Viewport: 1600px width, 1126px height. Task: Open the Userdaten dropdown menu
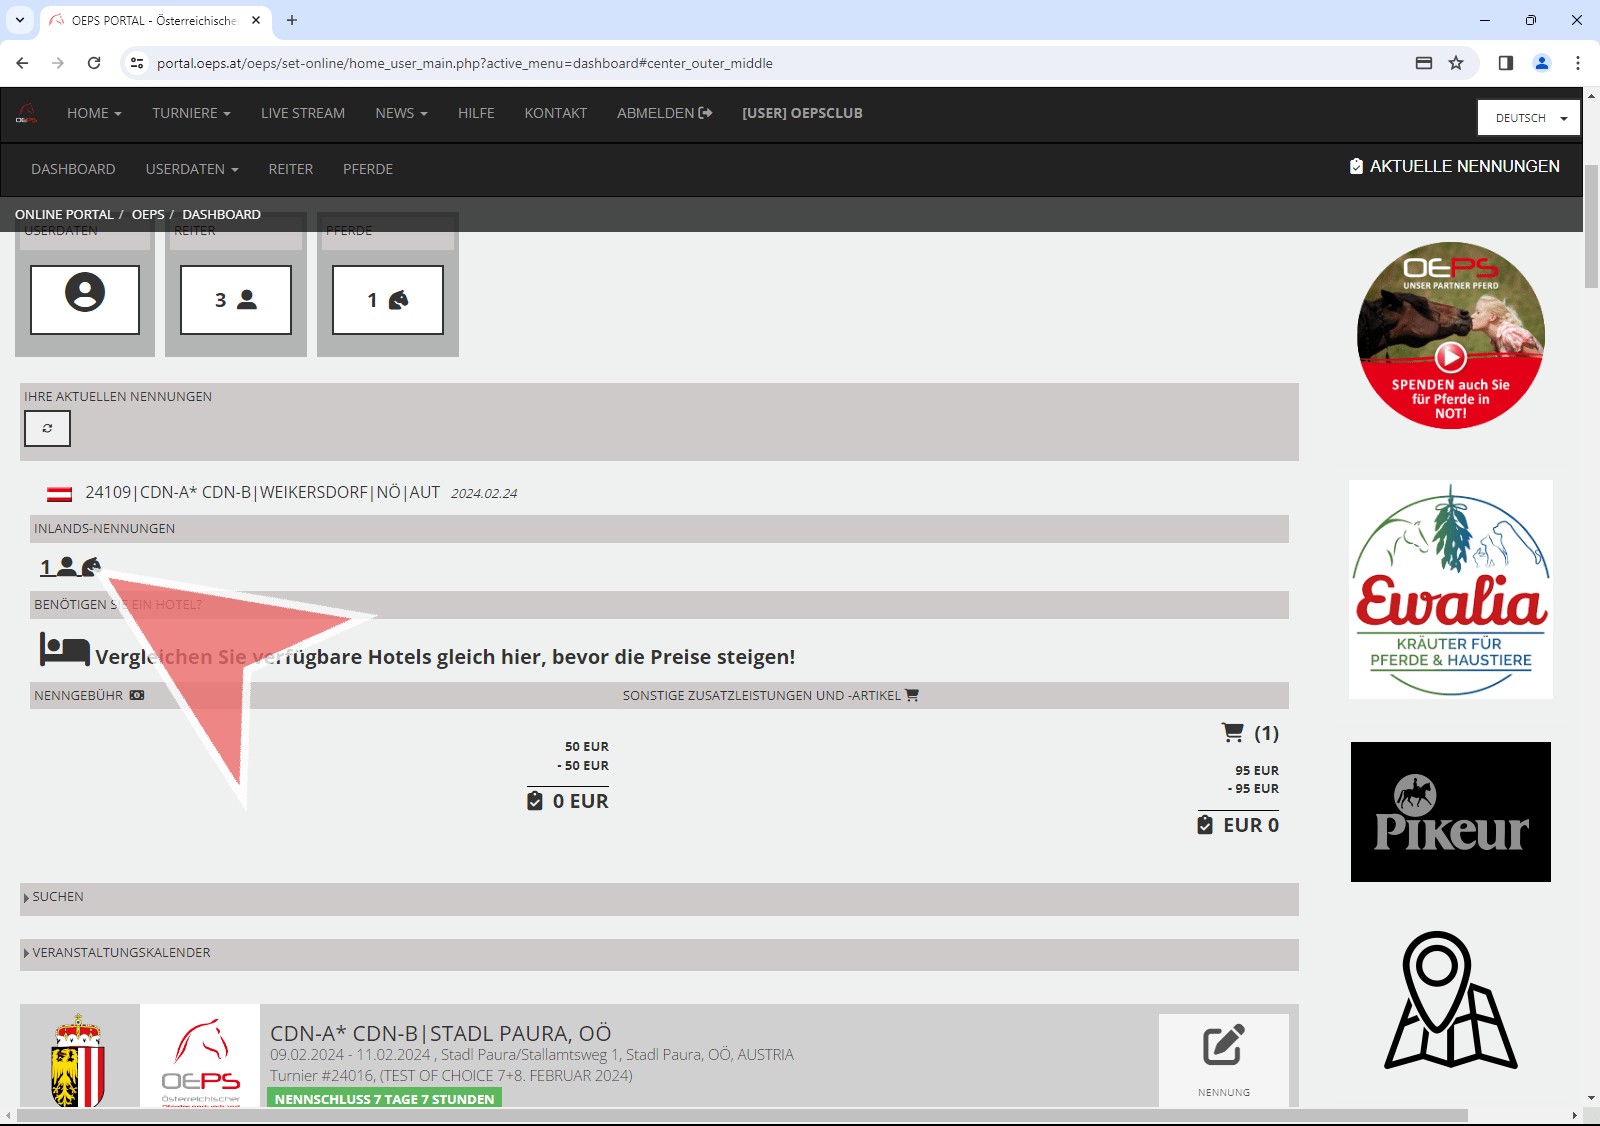(x=192, y=170)
